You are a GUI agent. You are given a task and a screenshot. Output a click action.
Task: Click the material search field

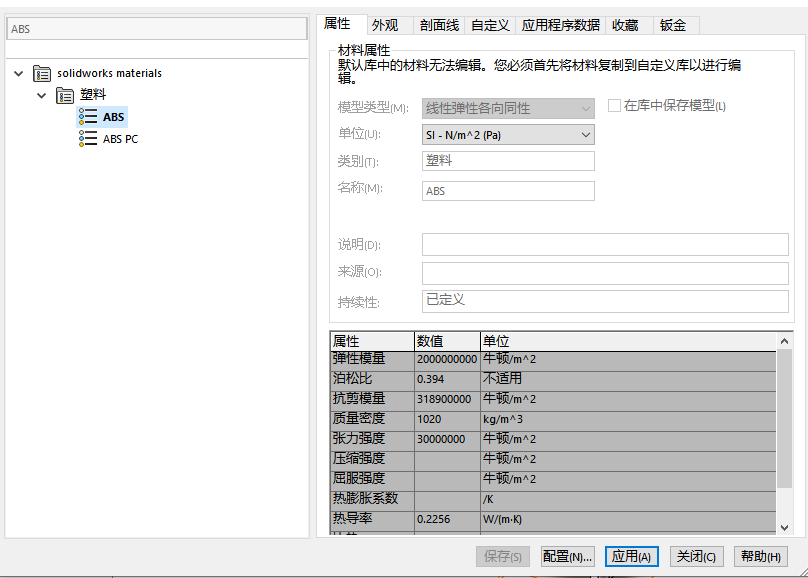pos(156,29)
